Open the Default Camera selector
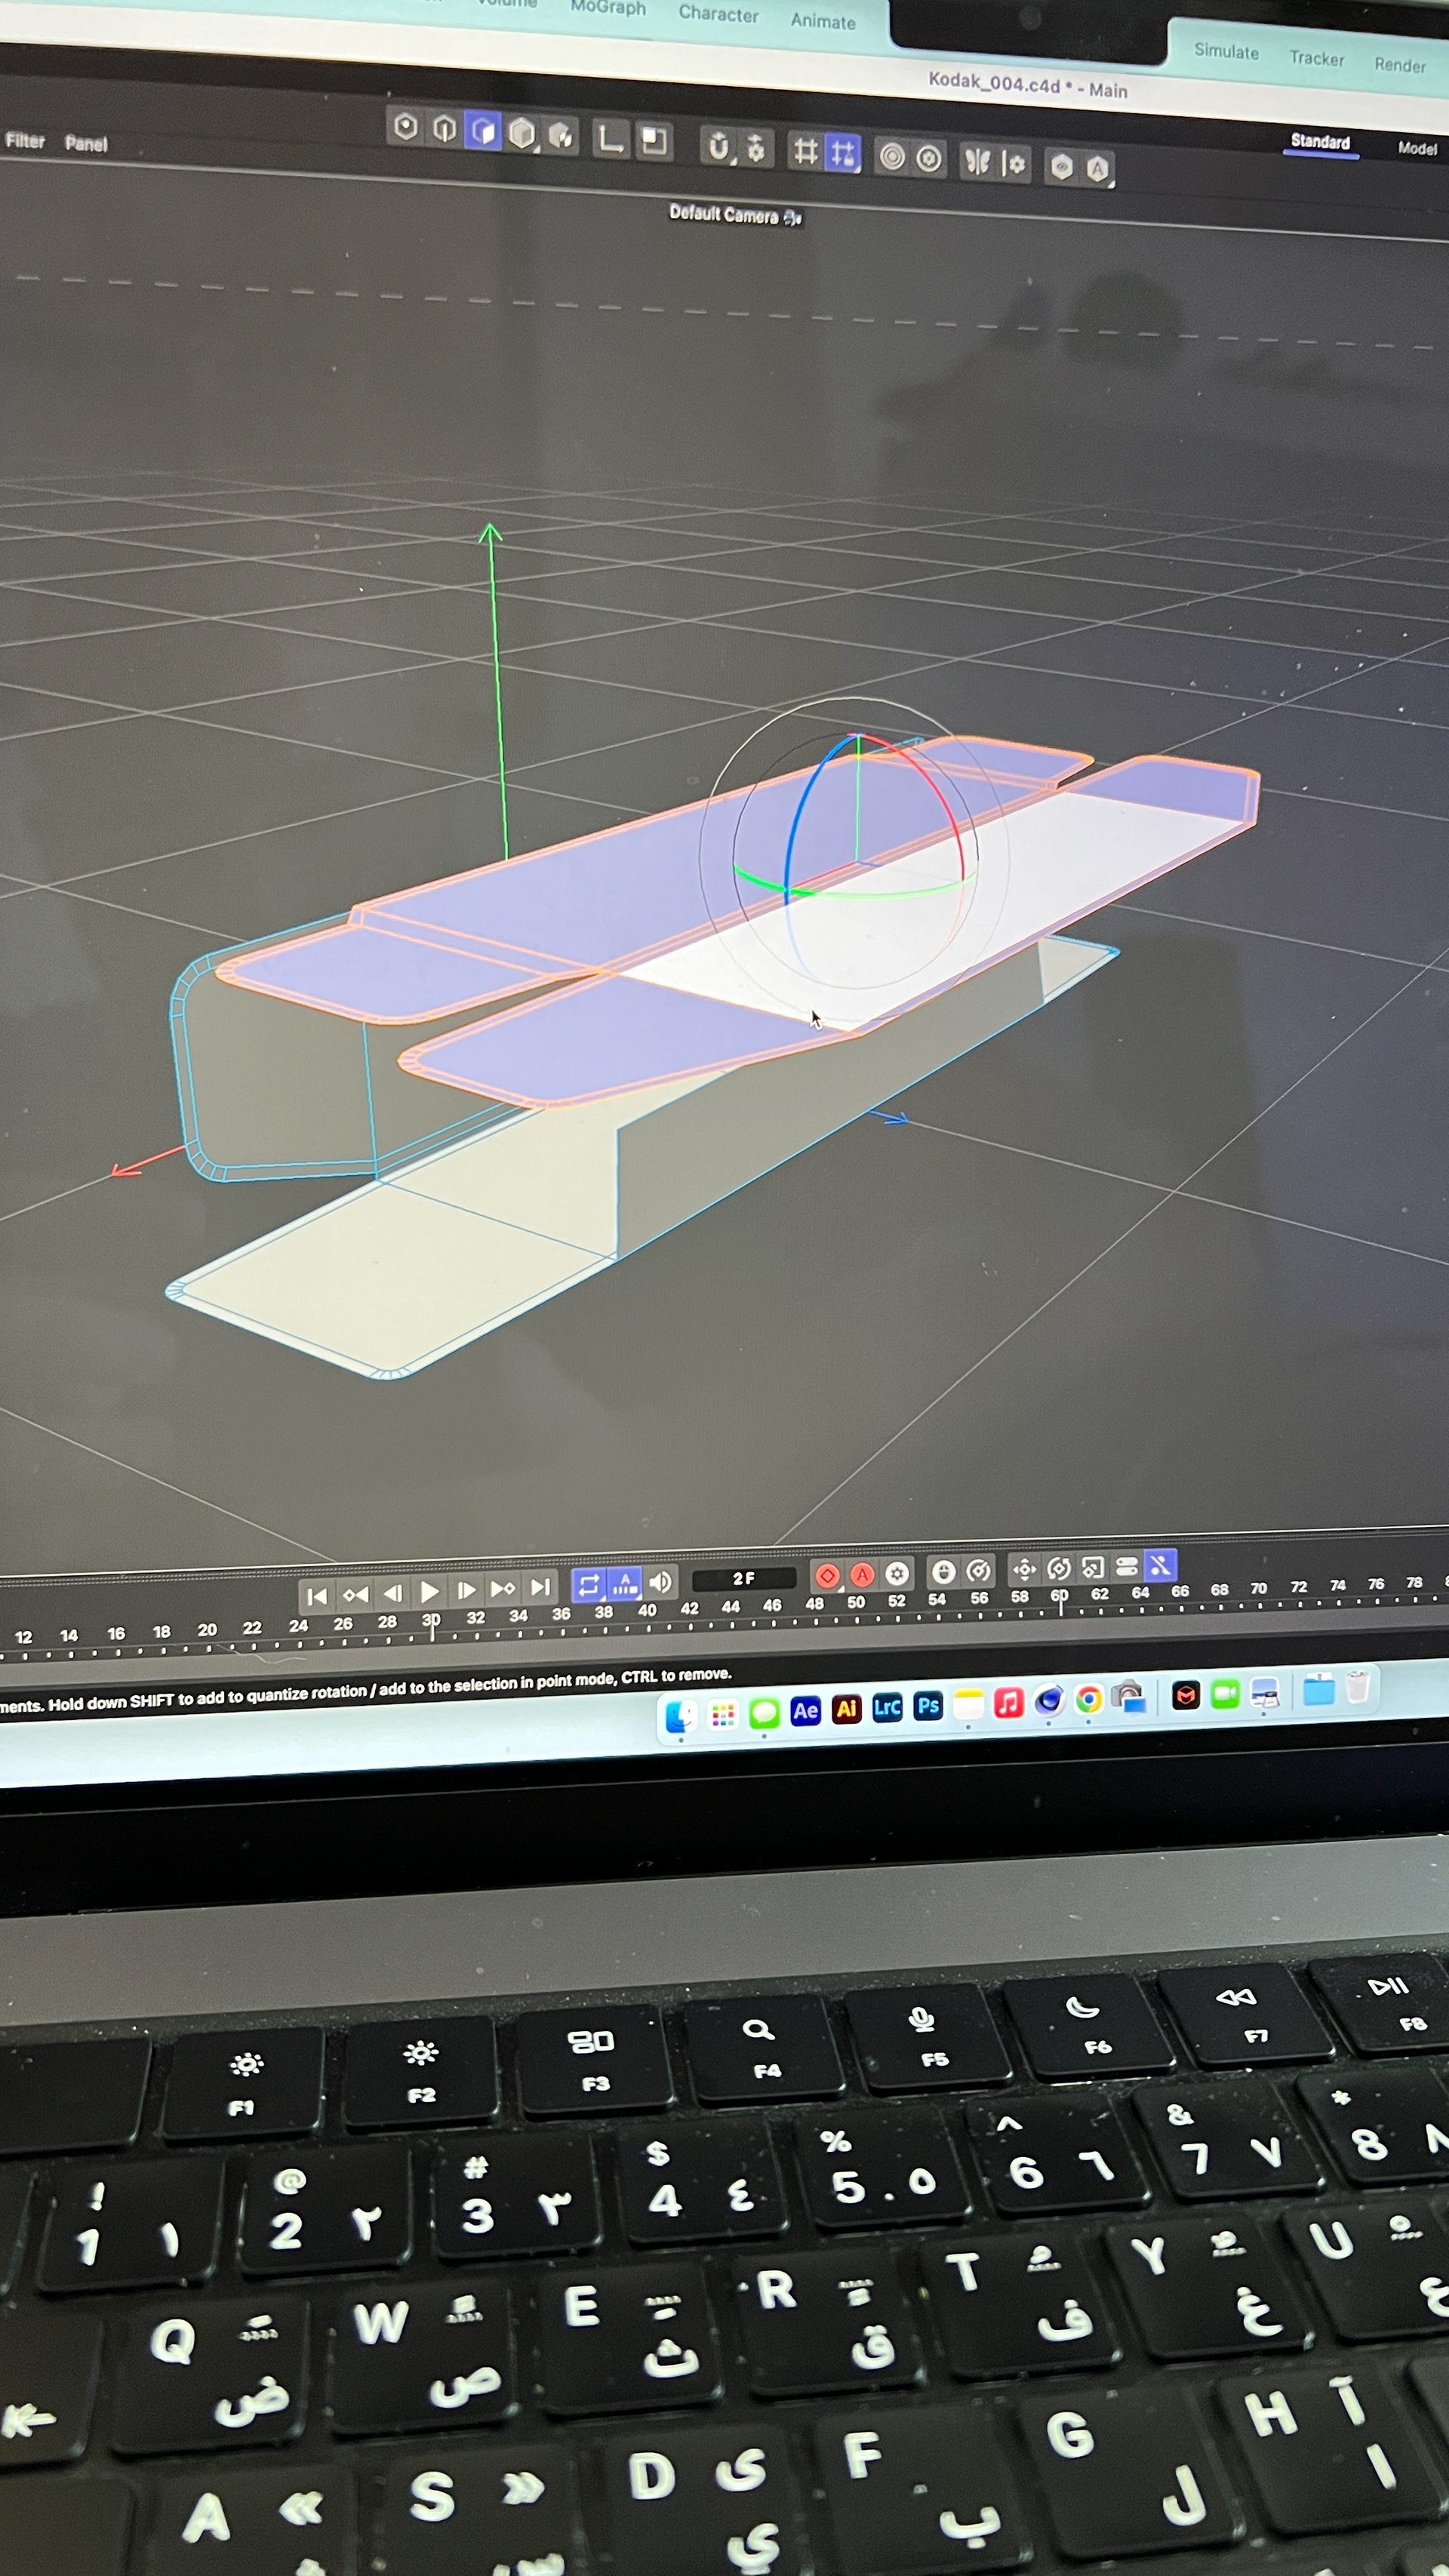This screenshot has height=2576, width=1449. pos(735,215)
